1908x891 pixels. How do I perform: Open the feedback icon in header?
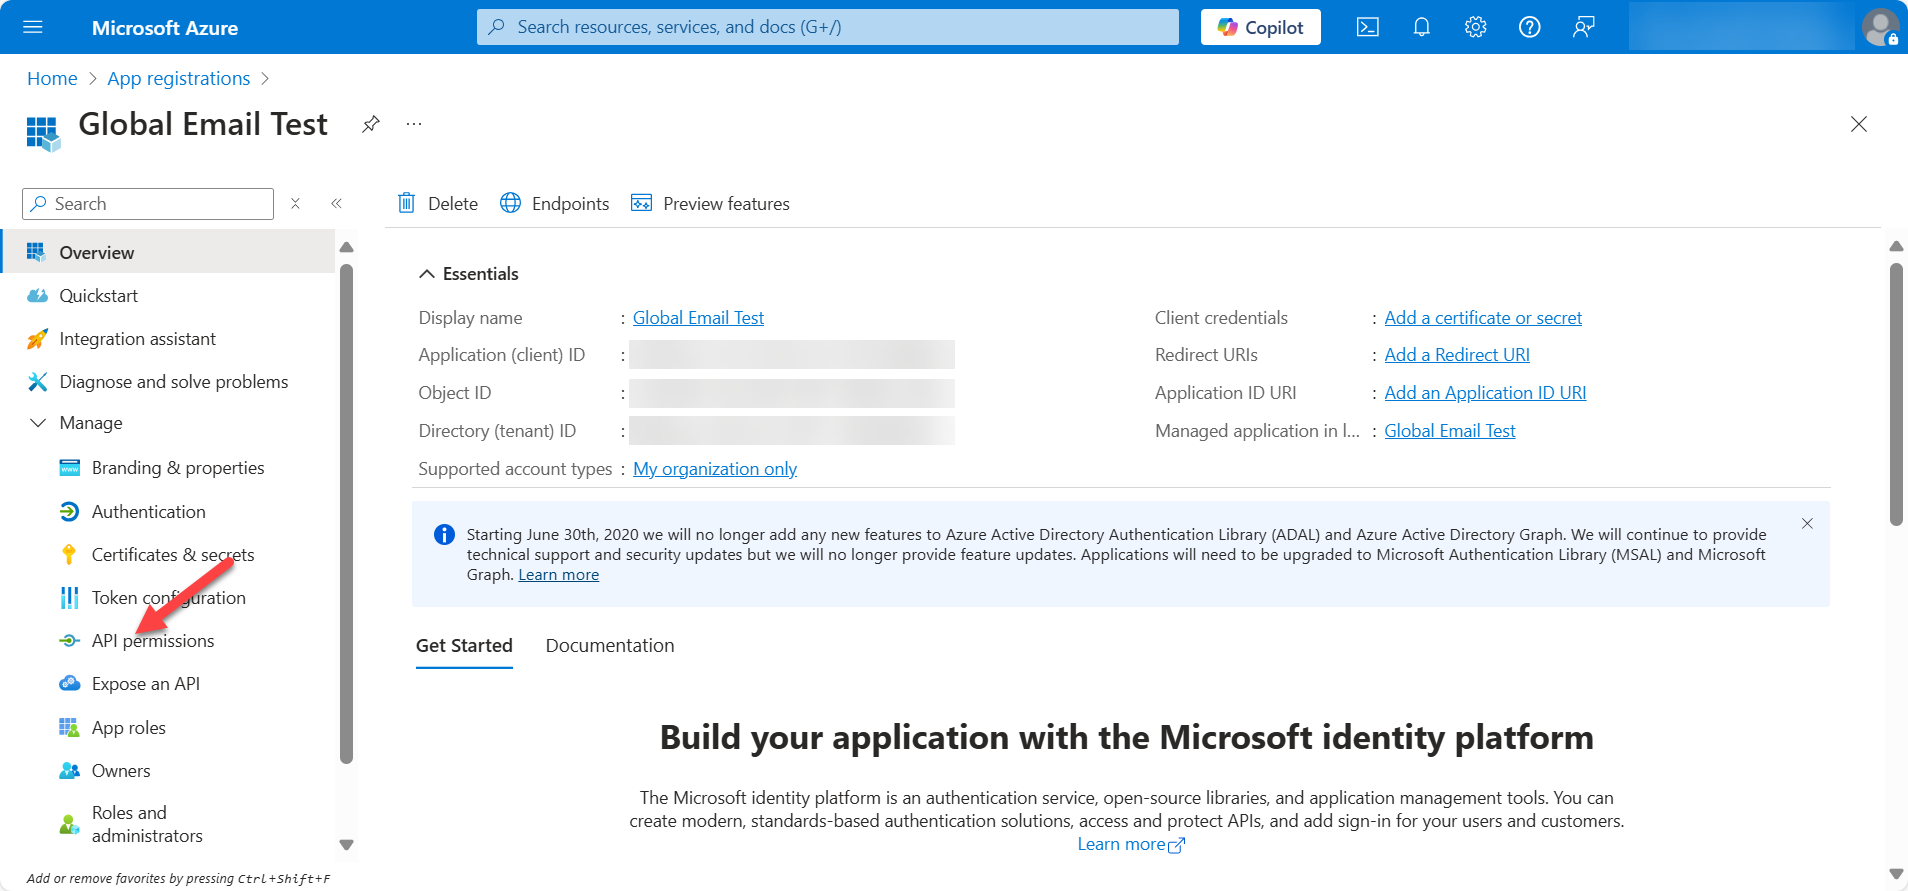click(1583, 27)
